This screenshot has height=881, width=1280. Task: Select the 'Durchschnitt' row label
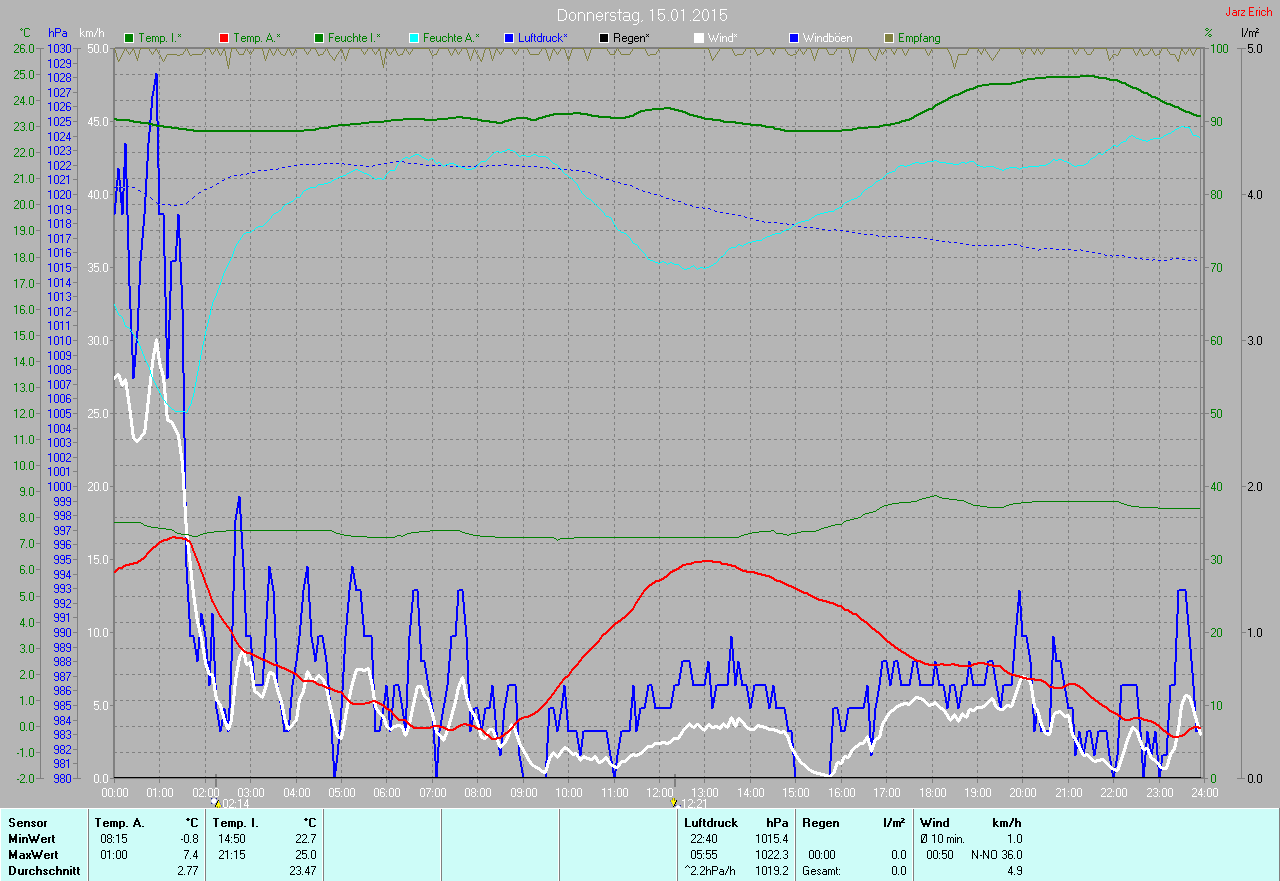click(43, 871)
